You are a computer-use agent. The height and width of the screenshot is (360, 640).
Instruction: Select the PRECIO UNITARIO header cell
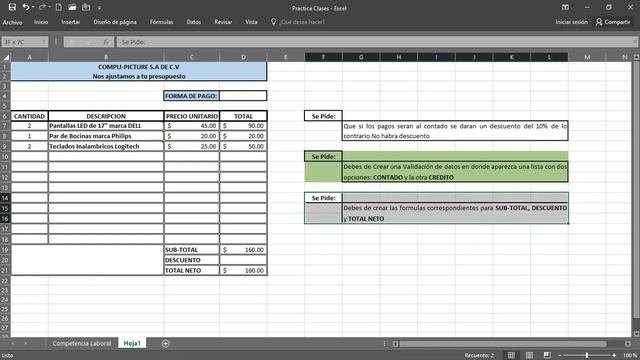[191, 116]
